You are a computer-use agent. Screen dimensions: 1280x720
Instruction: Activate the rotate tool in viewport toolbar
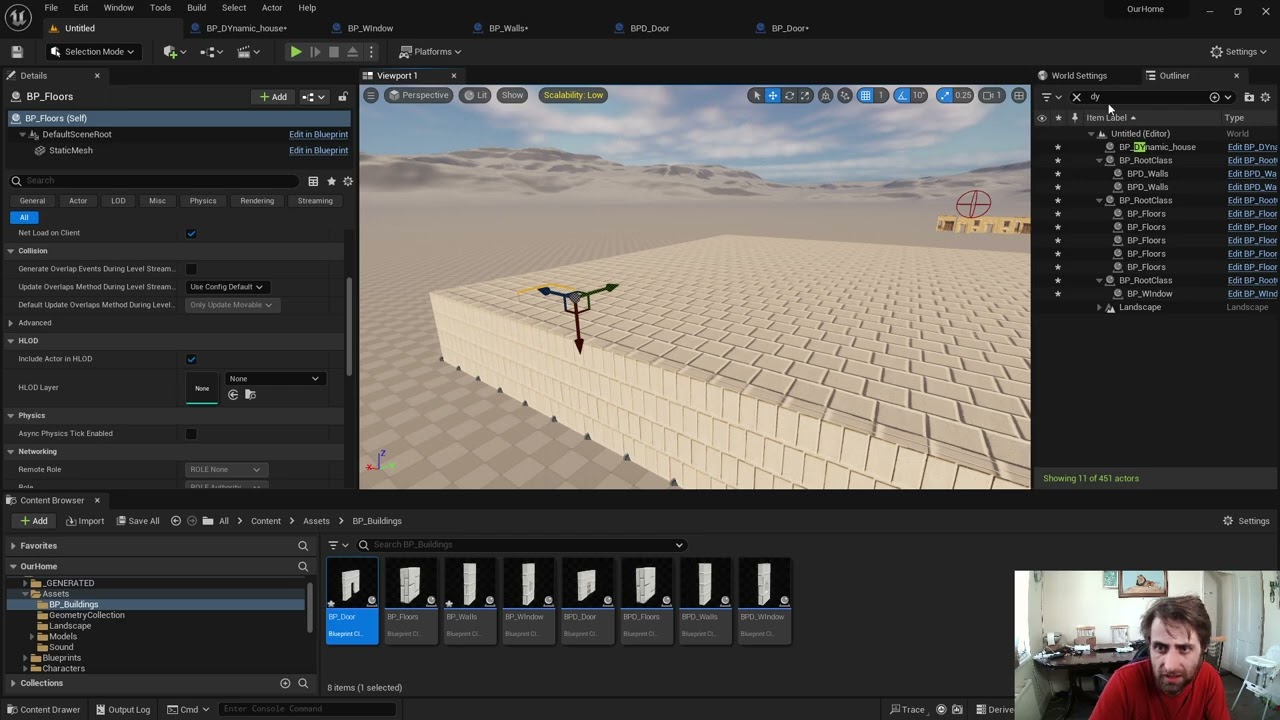click(789, 95)
